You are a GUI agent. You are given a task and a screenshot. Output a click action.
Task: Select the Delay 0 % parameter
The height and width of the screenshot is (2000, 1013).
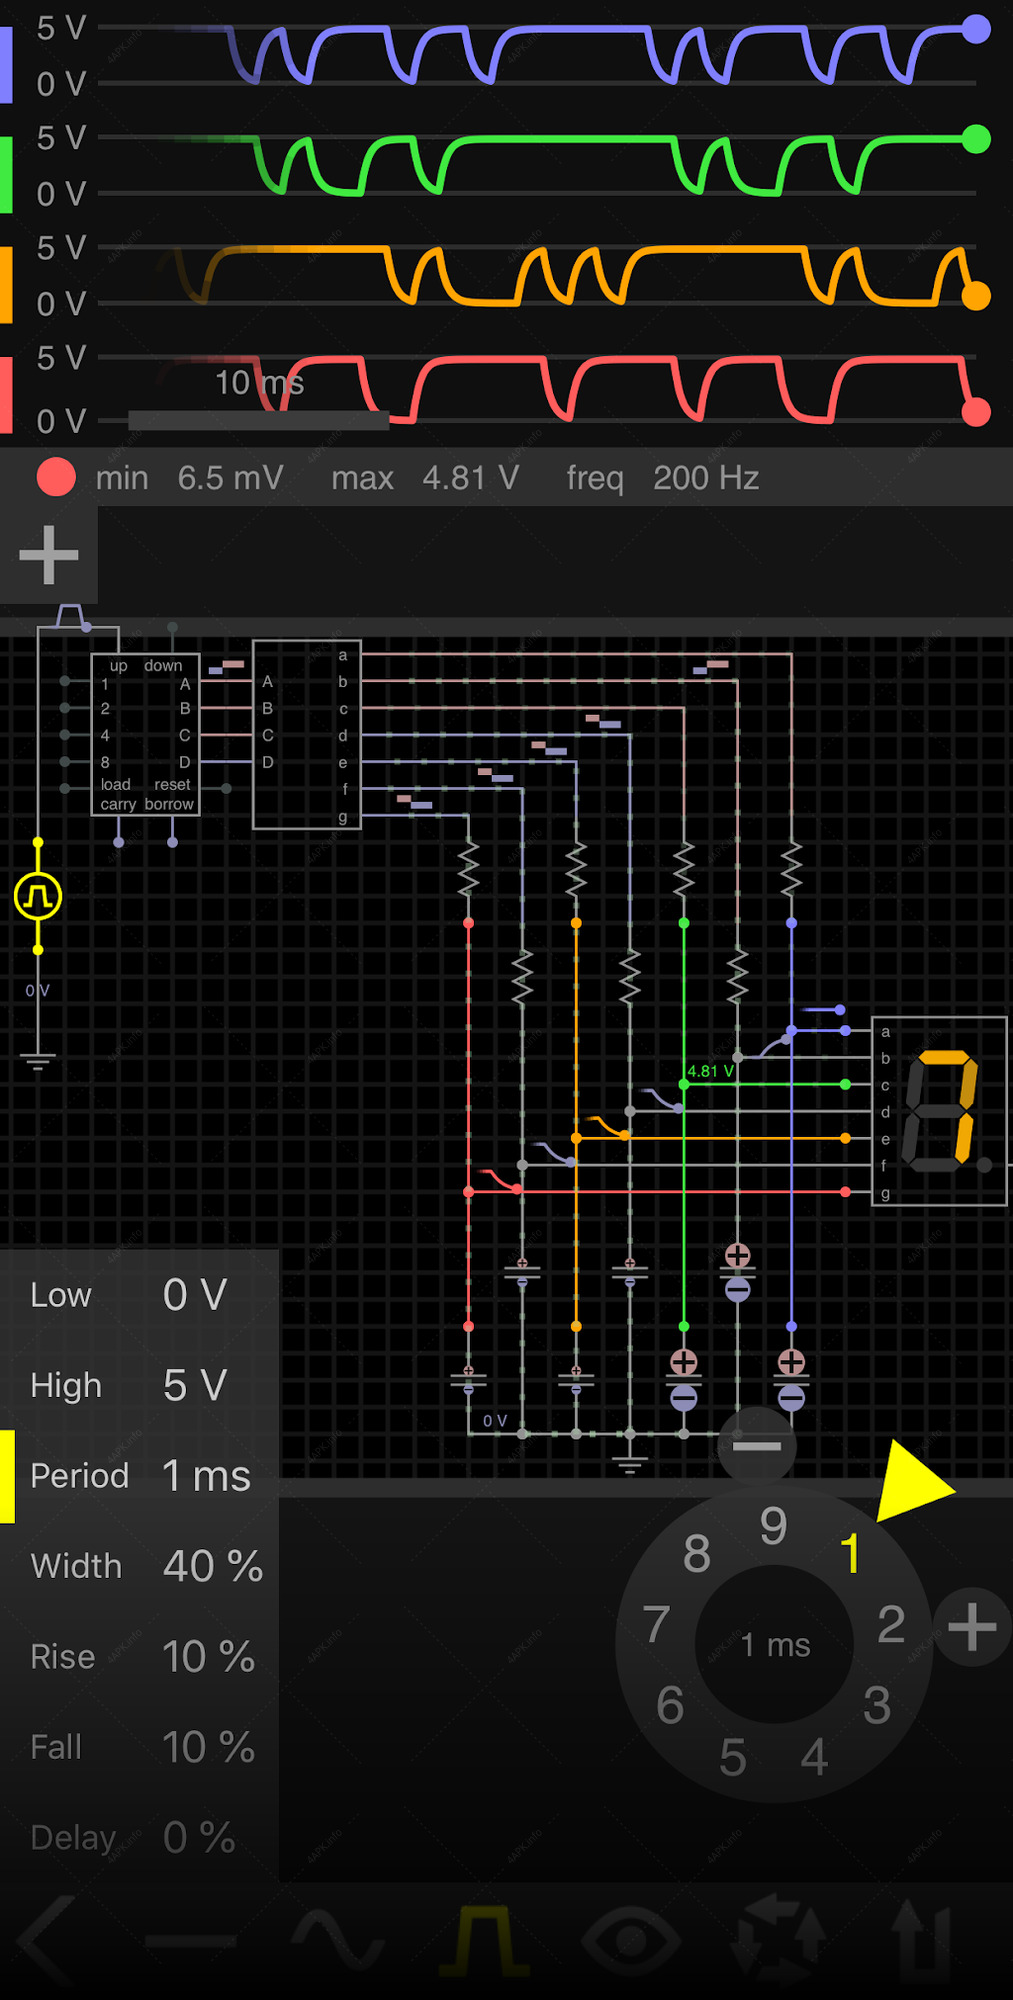coord(139,1838)
